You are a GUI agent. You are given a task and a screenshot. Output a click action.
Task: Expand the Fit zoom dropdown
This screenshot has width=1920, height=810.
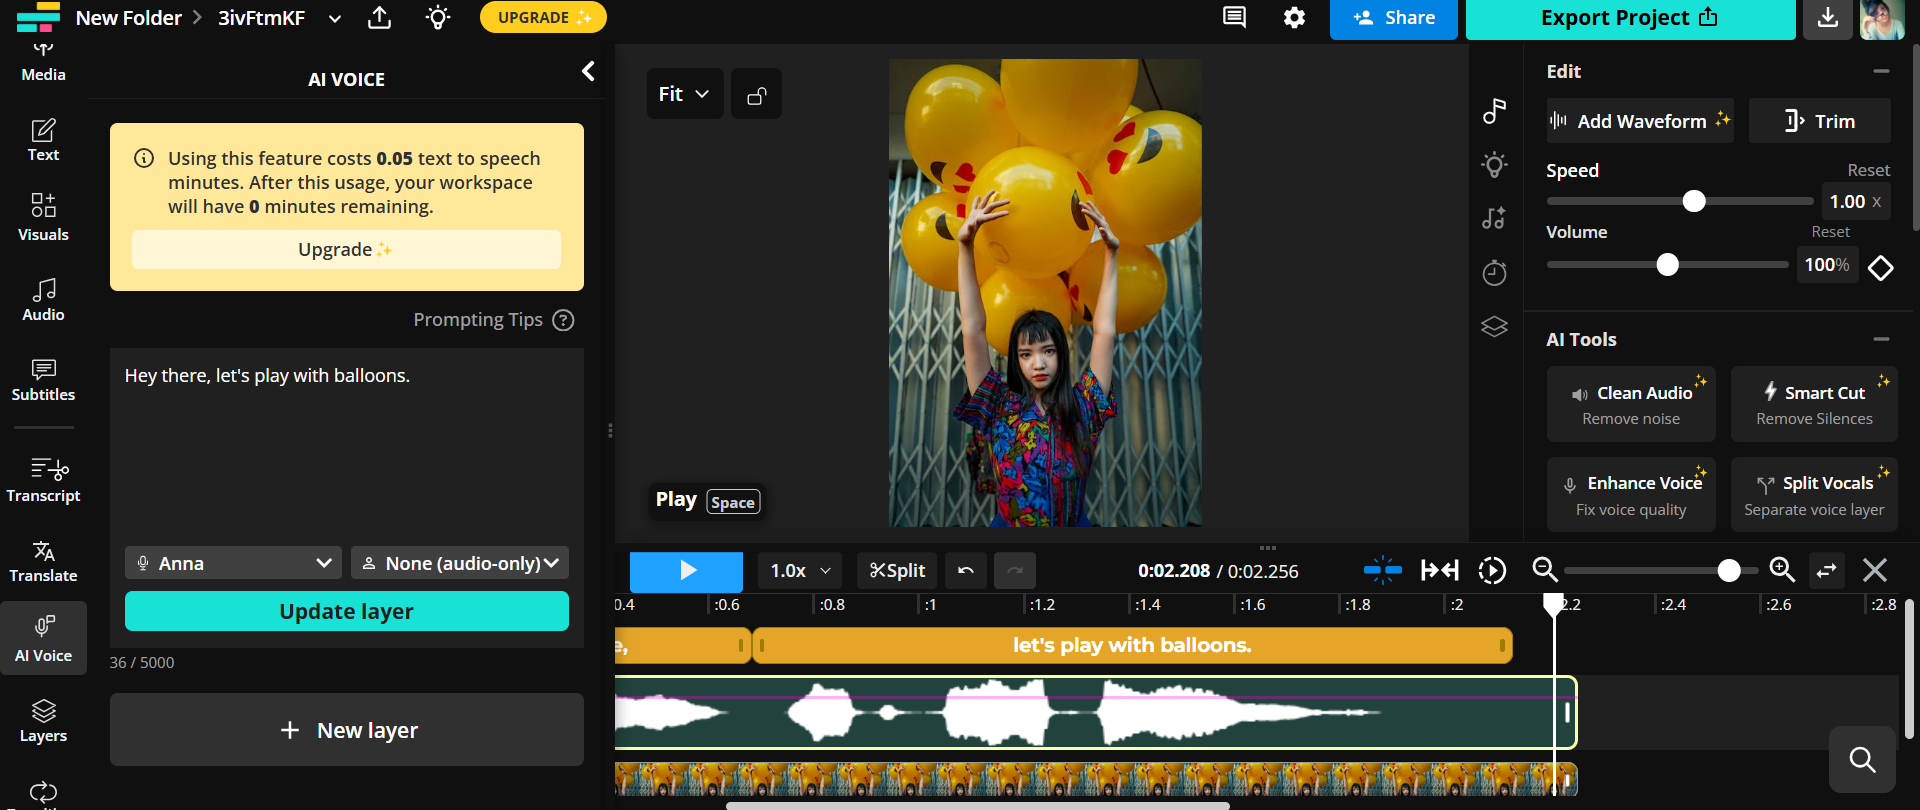click(684, 94)
